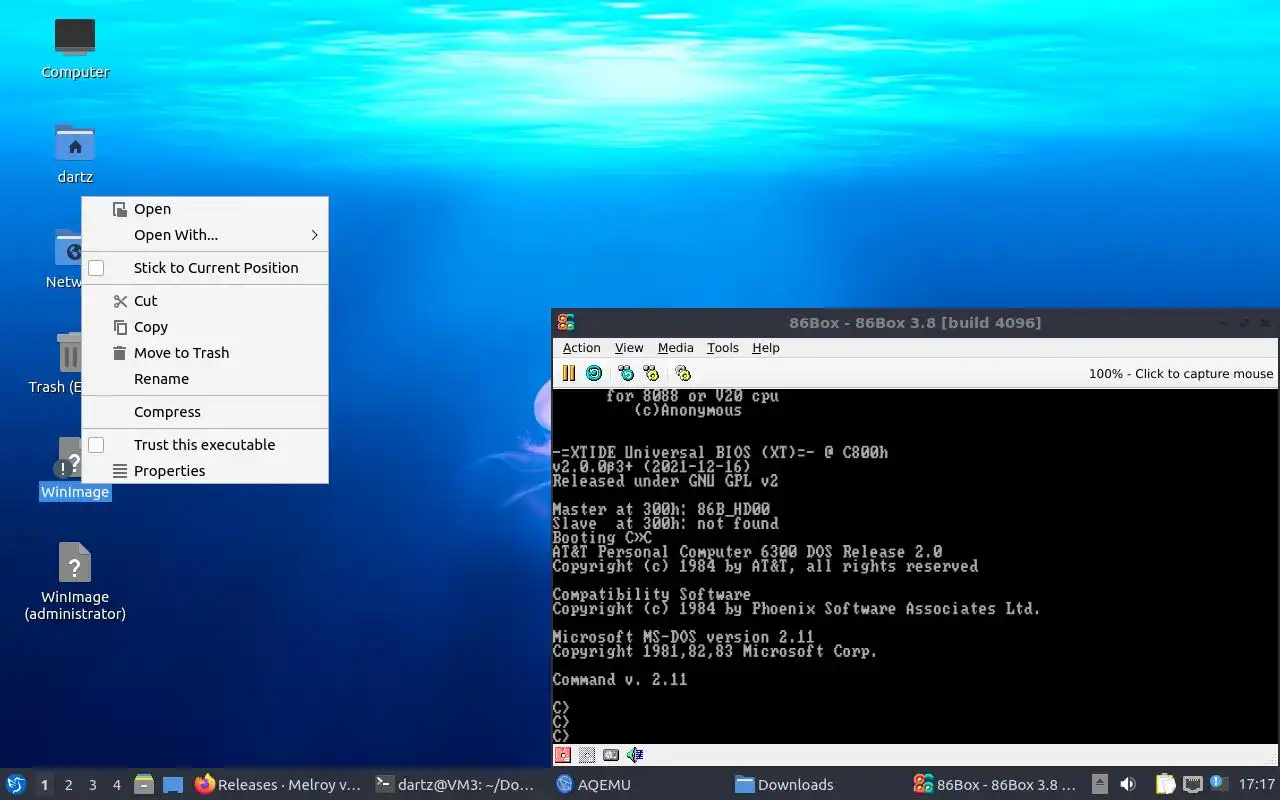This screenshot has height=800, width=1280.
Task: Open clipboard manager tray icon
Action: coord(1166,785)
